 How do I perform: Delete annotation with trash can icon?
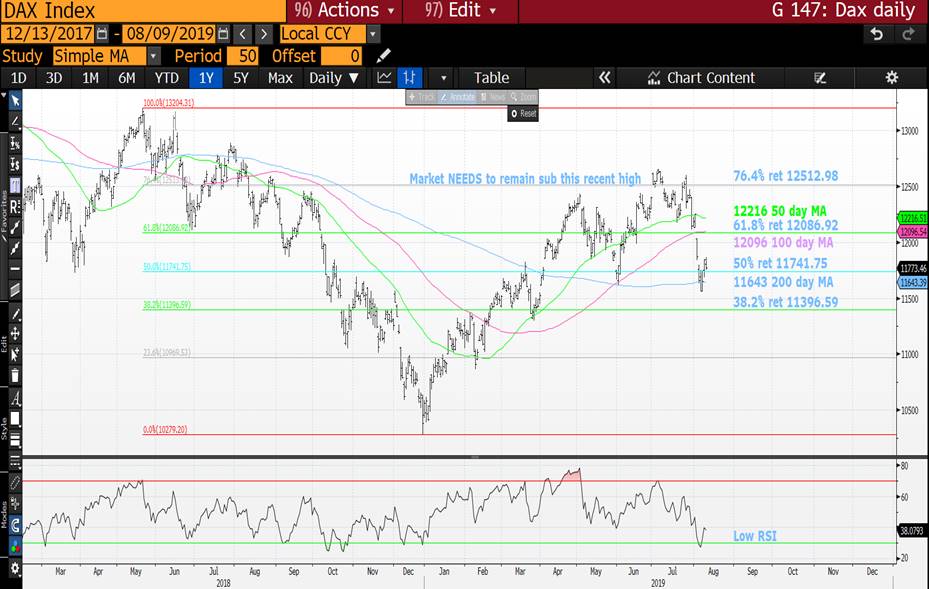click(x=15, y=376)
